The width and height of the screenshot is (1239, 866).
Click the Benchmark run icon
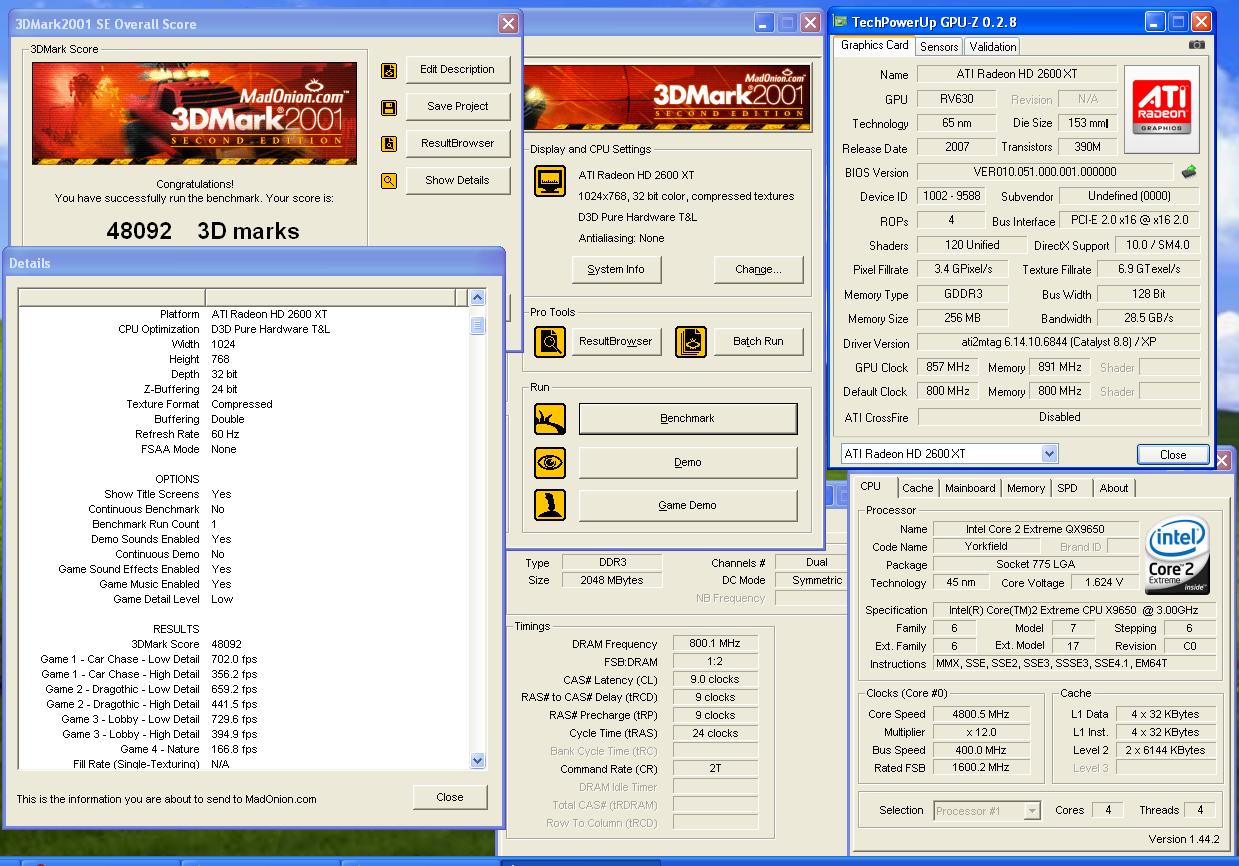pos(550,419)
